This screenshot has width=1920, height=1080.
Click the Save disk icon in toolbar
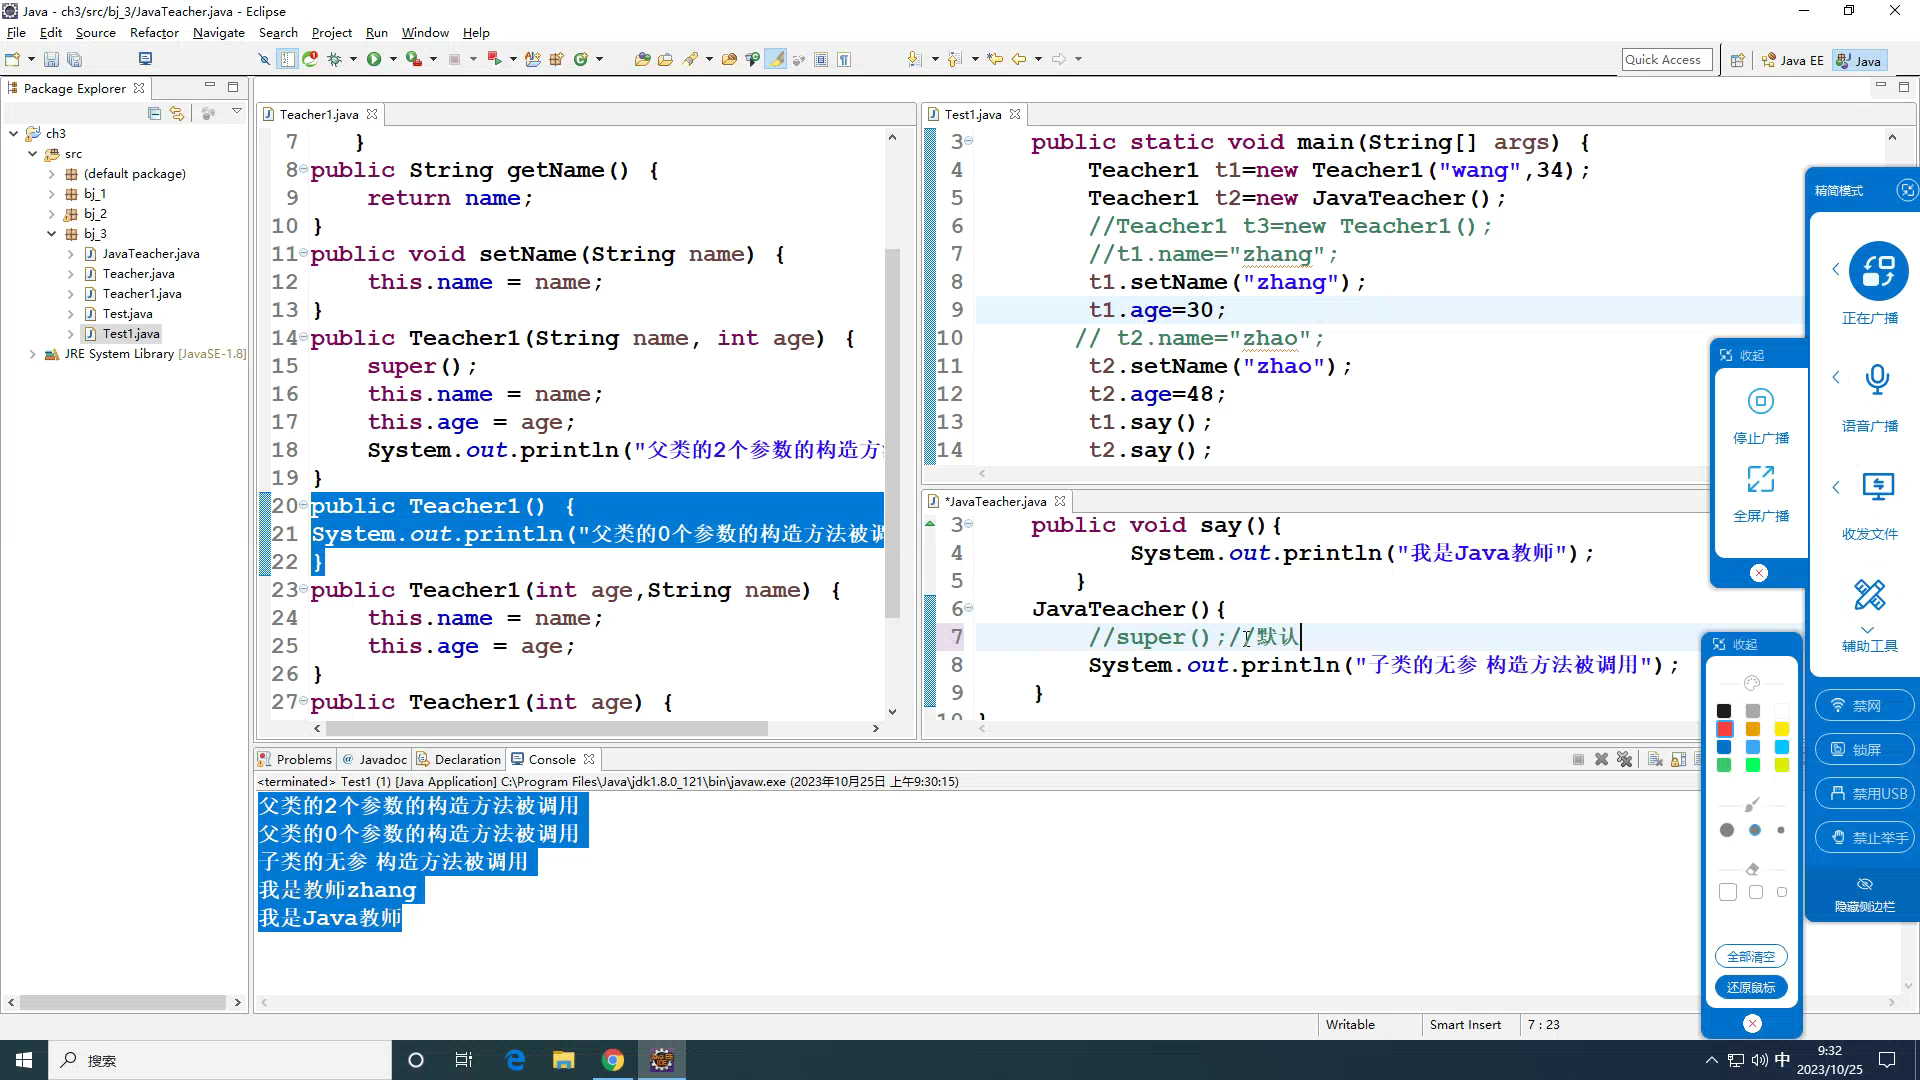51,60
